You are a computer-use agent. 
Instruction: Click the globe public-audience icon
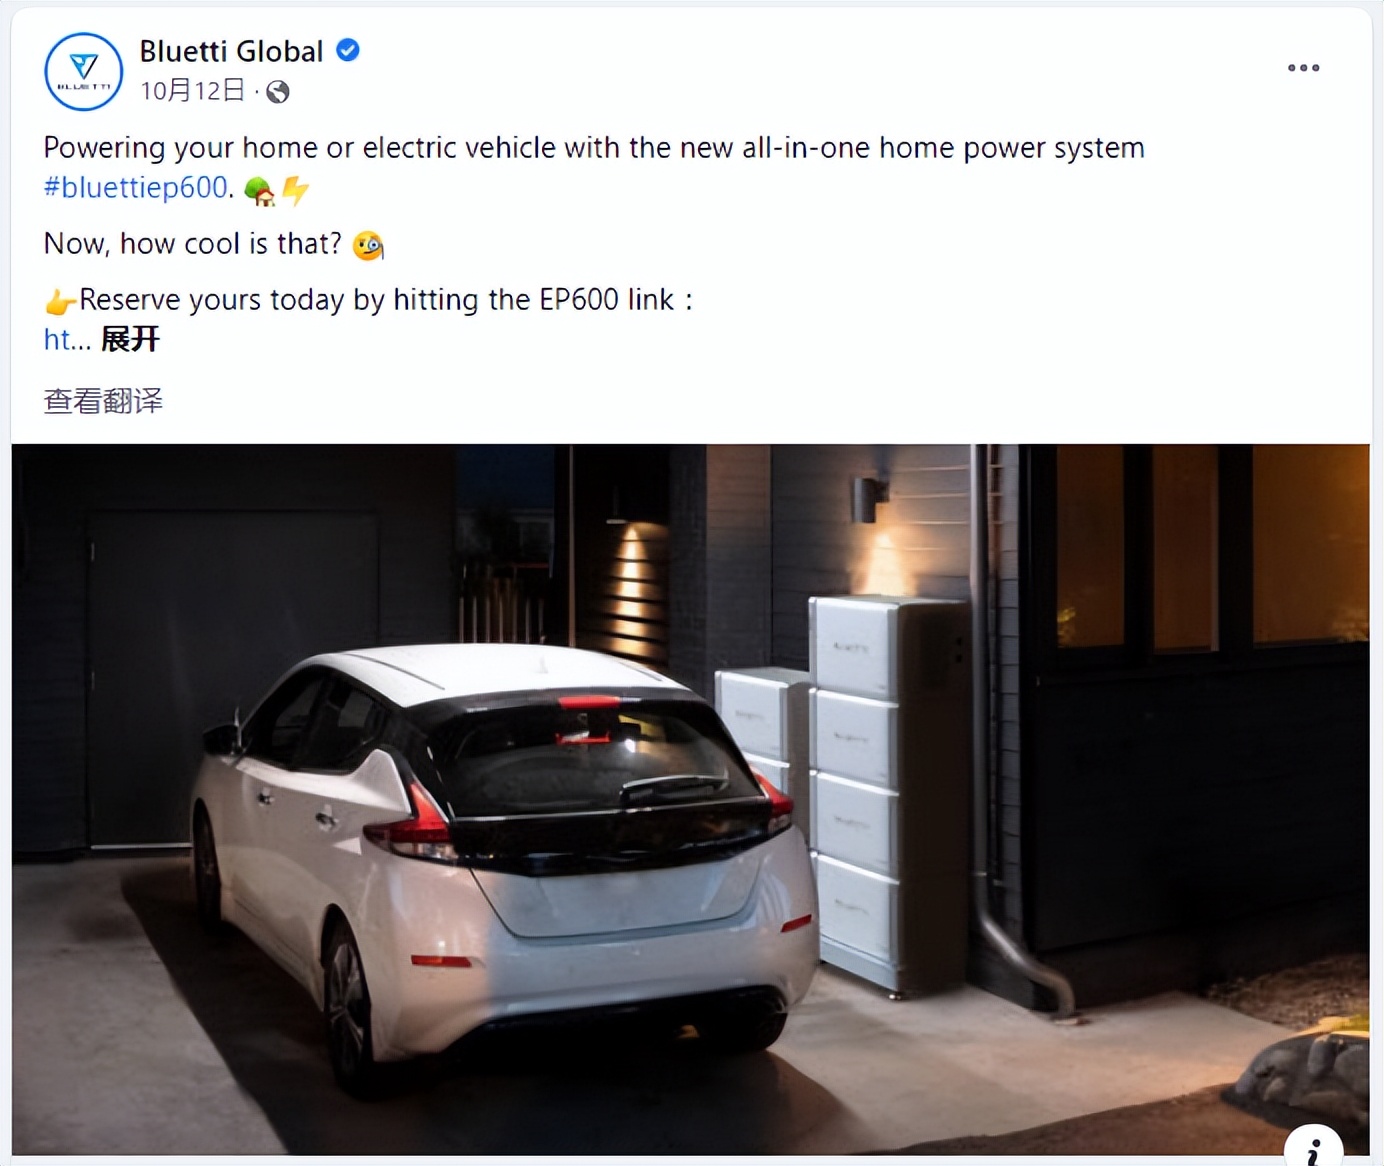278,92
